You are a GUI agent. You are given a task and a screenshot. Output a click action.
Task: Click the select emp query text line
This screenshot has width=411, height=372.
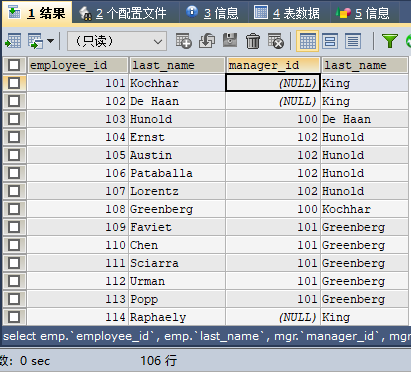207,336
